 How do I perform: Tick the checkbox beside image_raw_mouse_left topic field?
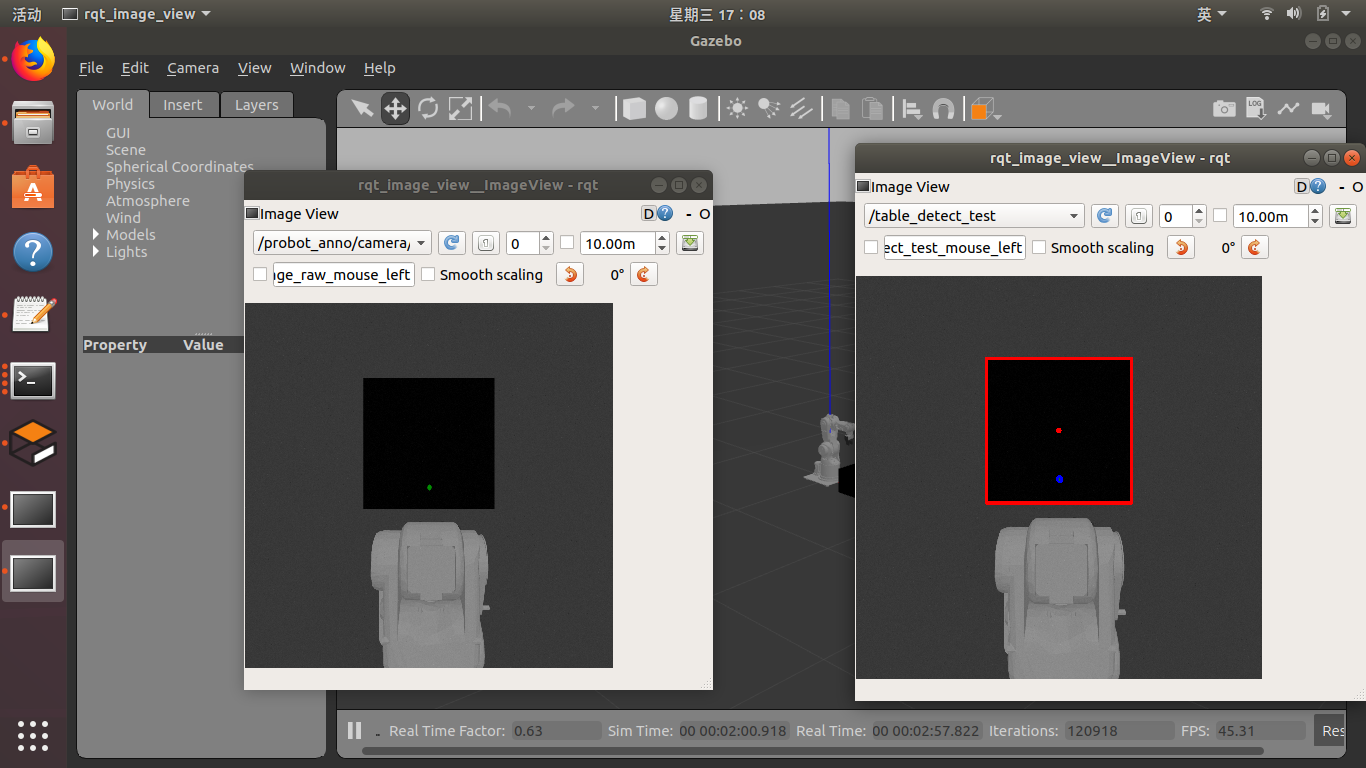261,274
